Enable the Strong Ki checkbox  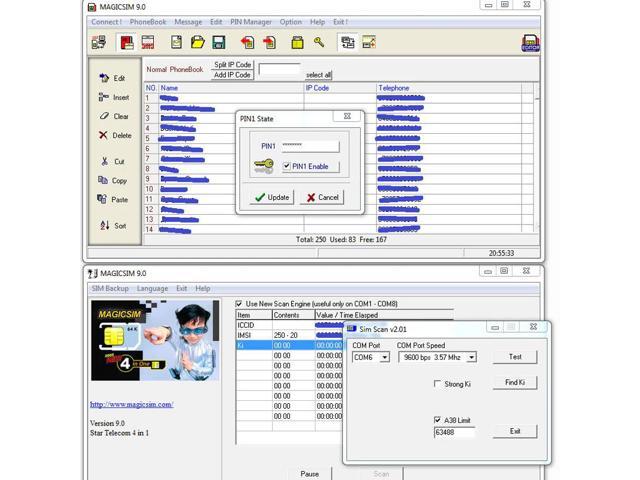tap(438, 384)
